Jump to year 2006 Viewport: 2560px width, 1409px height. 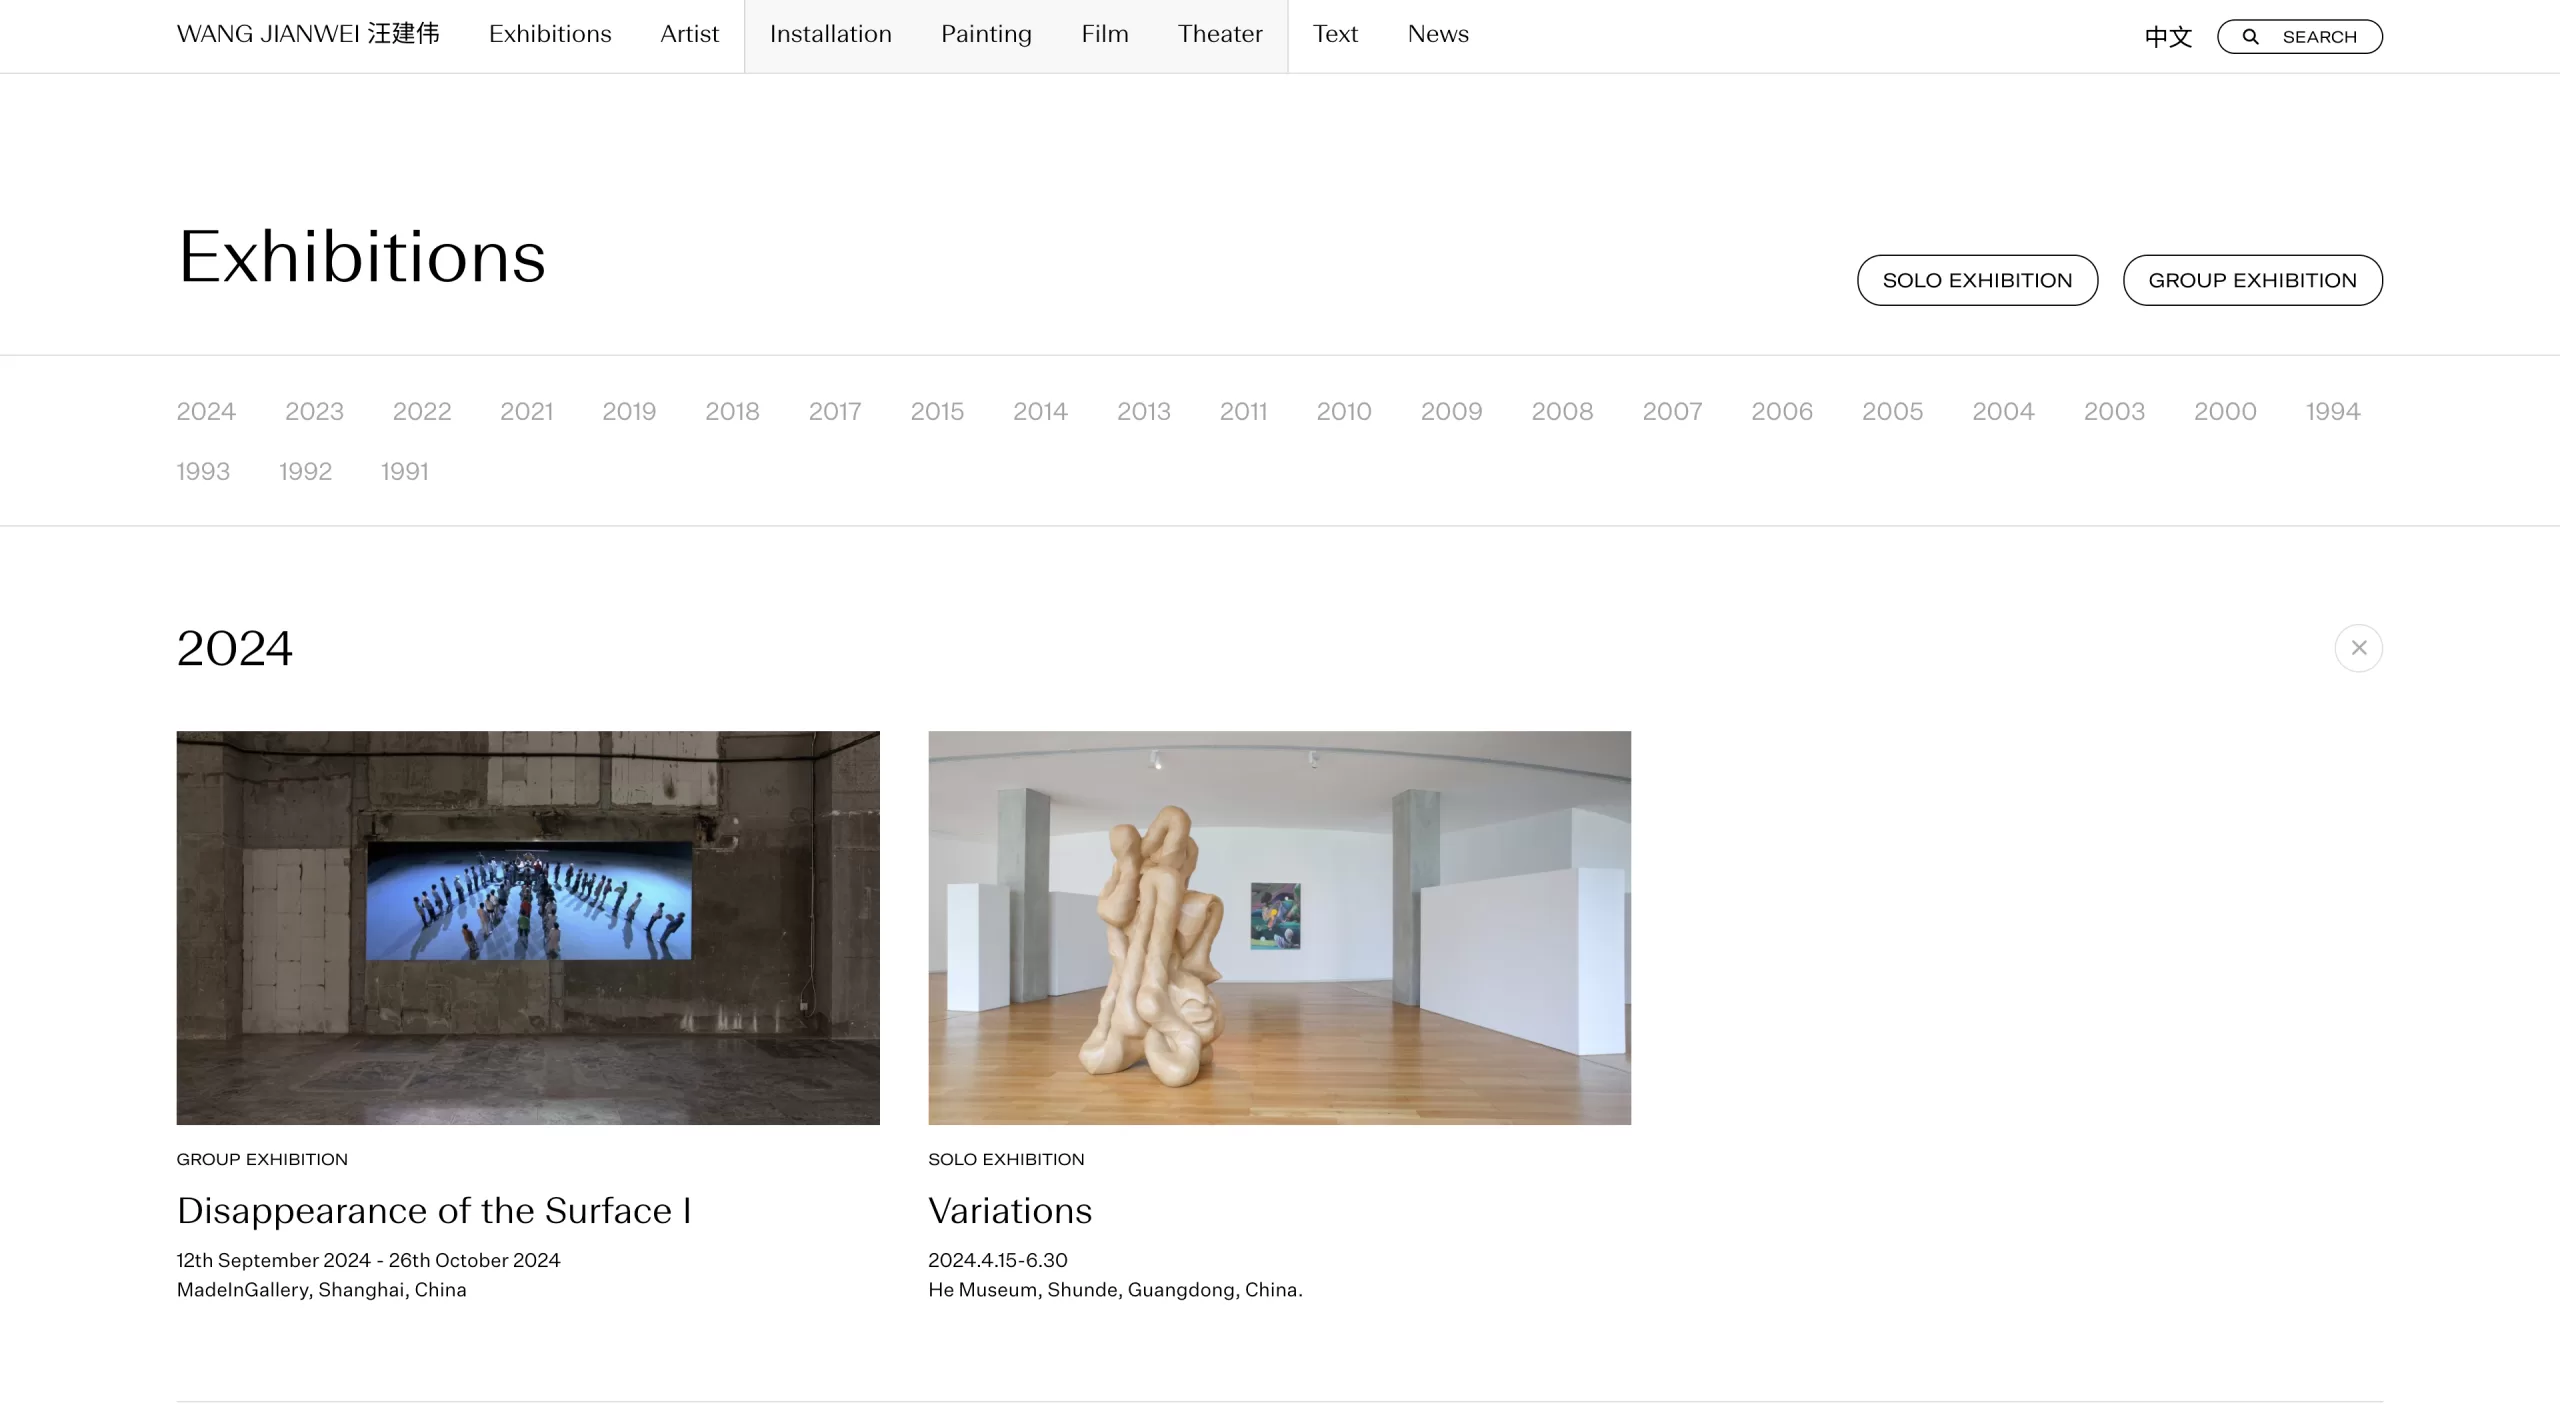(1782, 411)
